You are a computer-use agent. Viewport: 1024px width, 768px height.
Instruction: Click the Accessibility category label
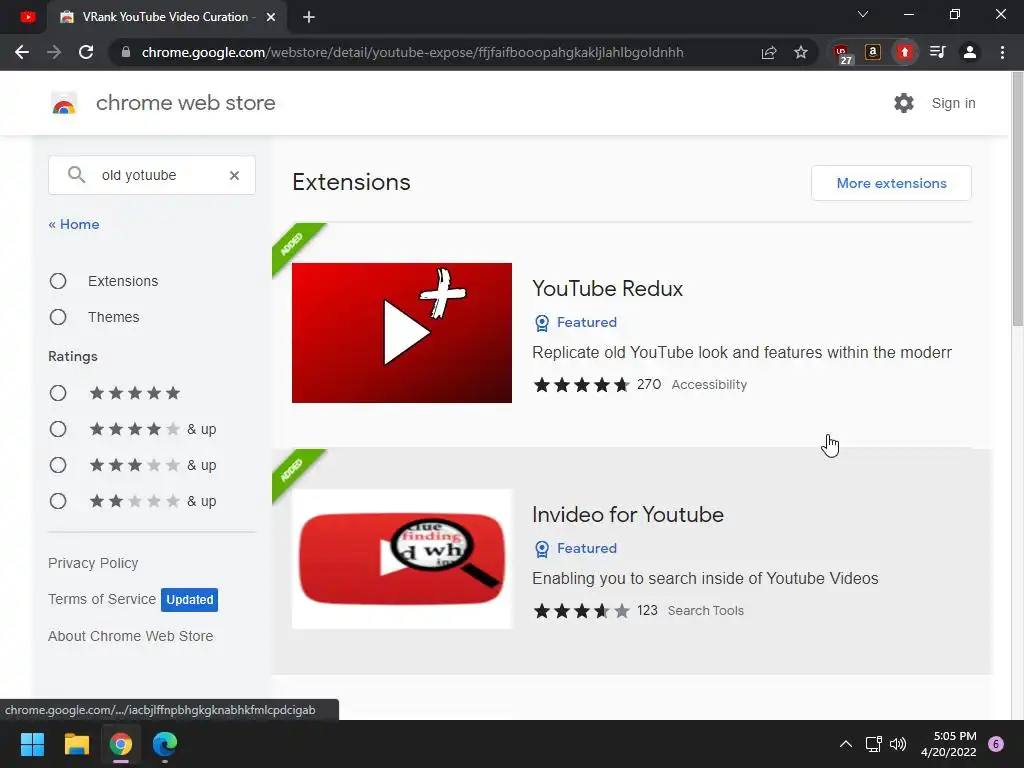tap(709, 385)
